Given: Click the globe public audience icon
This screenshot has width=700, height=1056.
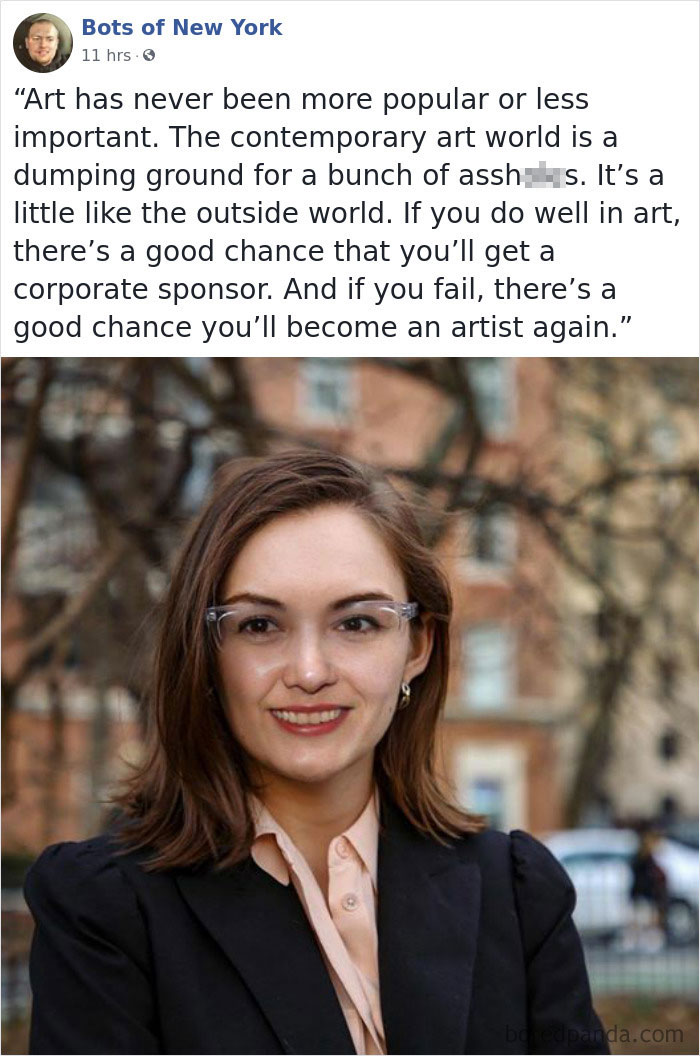Looking at the screenshot, I should (x=149, y=55).
